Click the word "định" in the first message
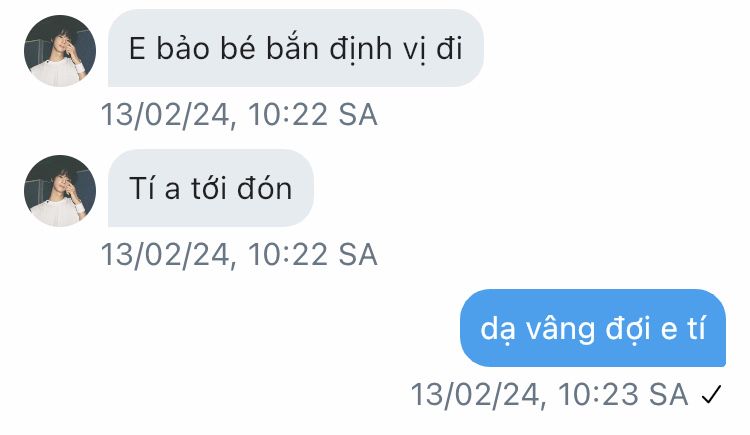The height and width of the screenshot is (435, 750). [x=361, y=50]
